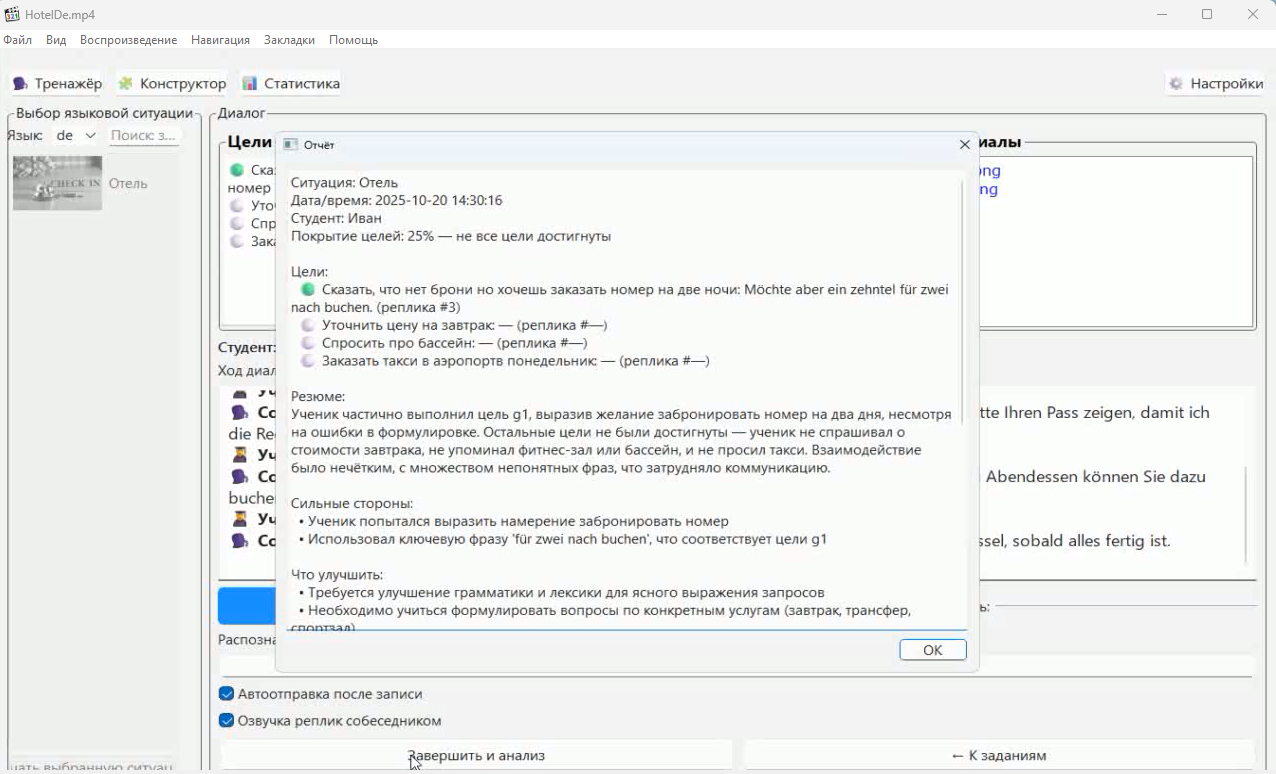
Task: Click the Настройки gear icon
Action: 1176,84
